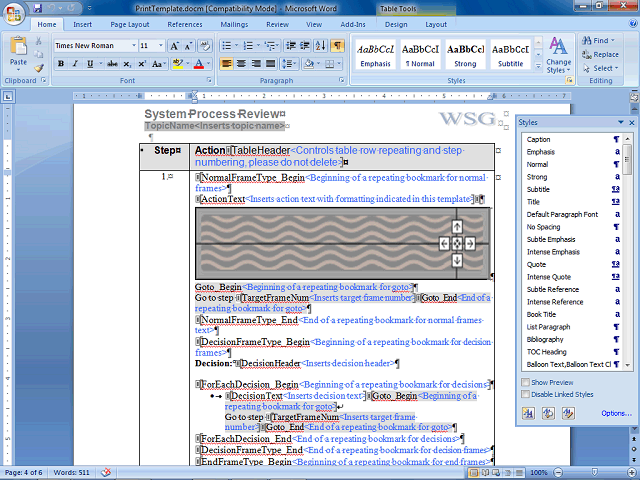Open the font size dropdown

161,46
